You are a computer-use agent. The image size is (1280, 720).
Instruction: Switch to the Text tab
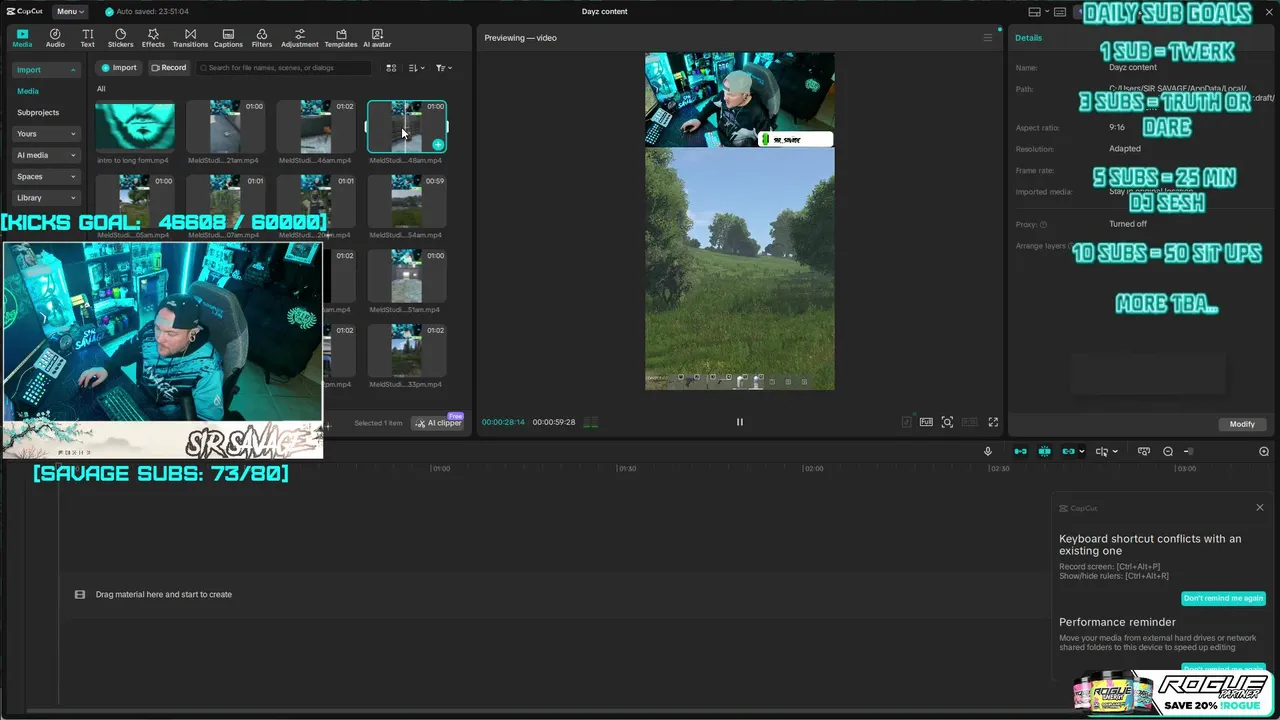pyautogui.click(x=87, y=38)
